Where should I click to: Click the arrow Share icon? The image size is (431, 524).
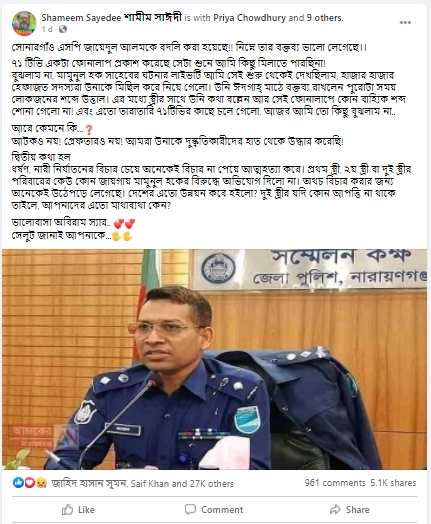(335, 510)
